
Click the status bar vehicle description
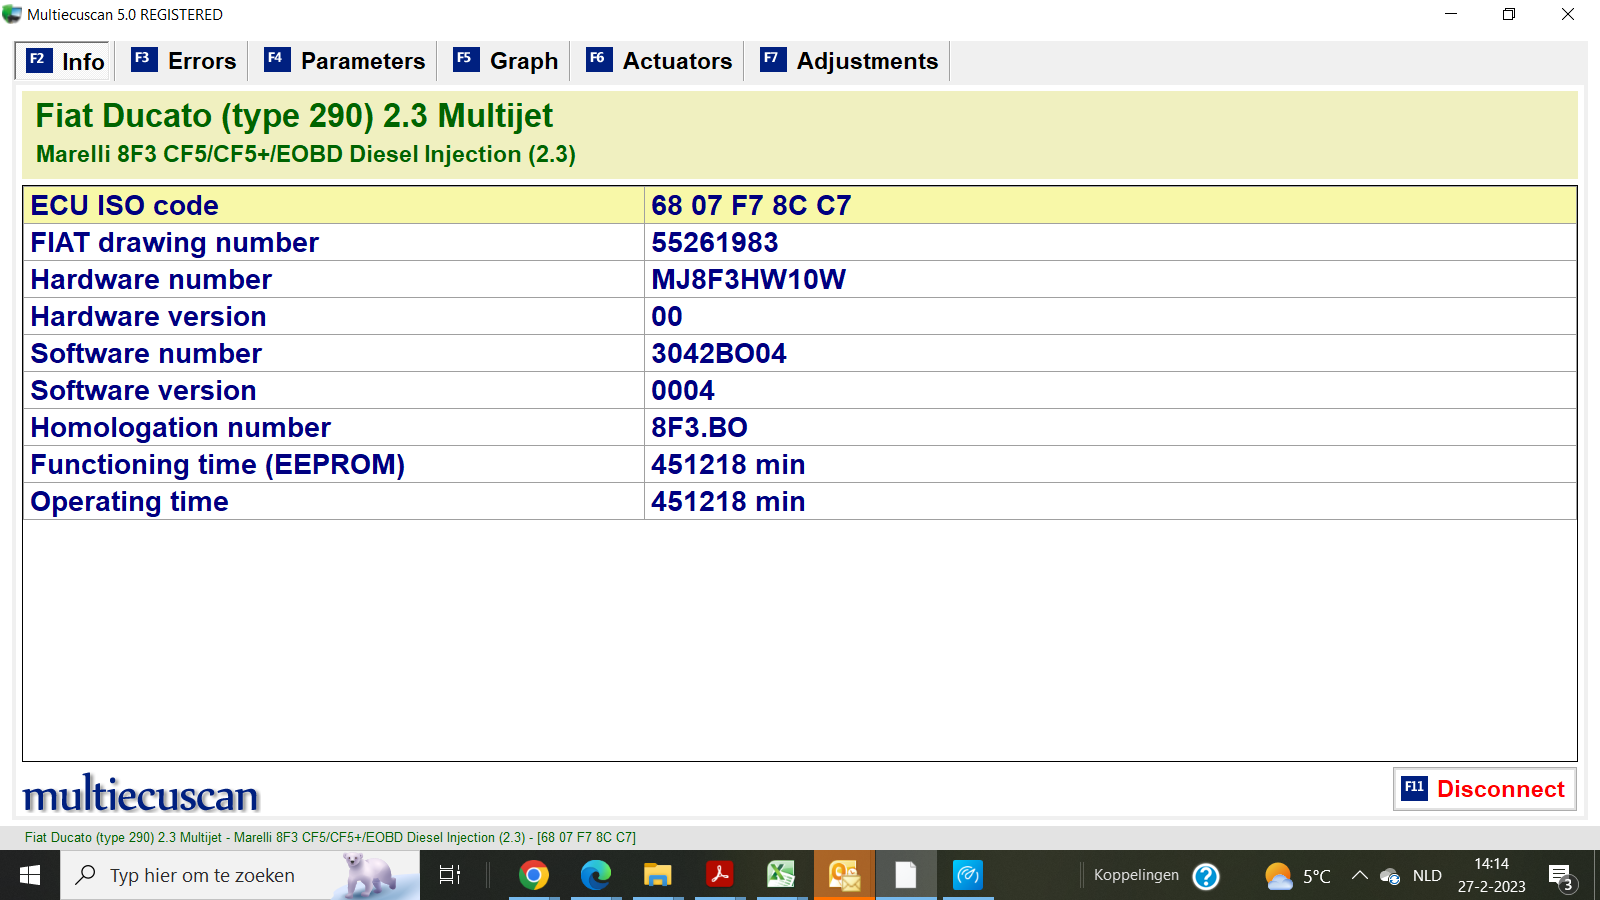coord(330,837)
